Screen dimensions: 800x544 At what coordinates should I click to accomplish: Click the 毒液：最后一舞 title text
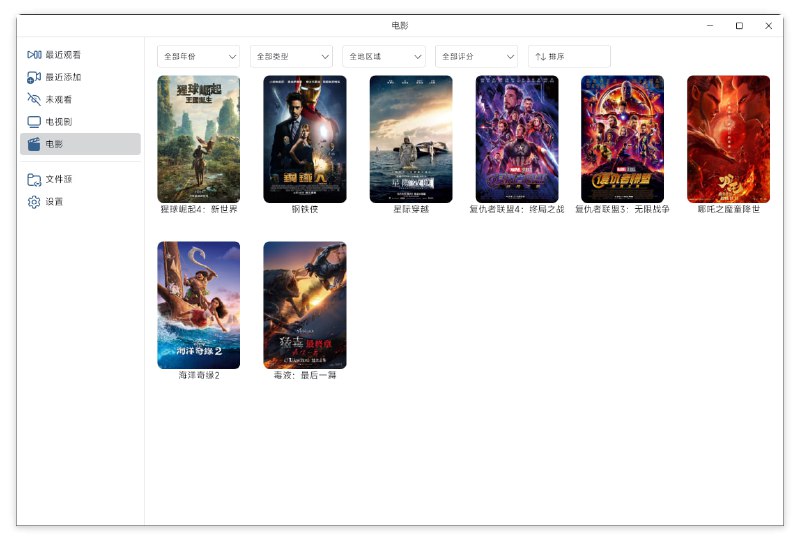(304, 376)
